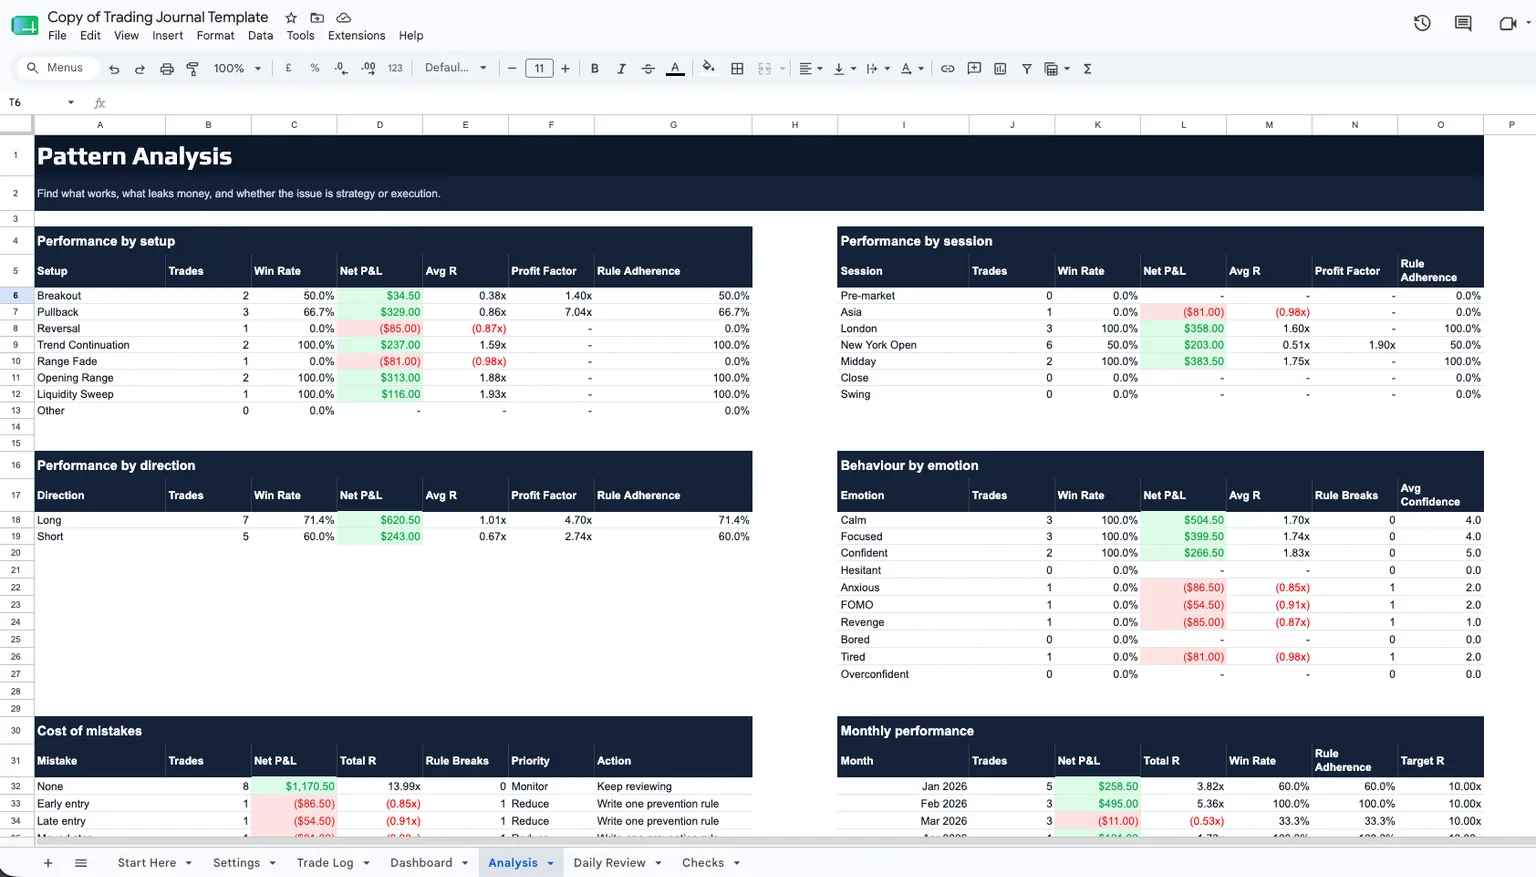Insert a chart

pyautogui.click(x=1000, y=69)
